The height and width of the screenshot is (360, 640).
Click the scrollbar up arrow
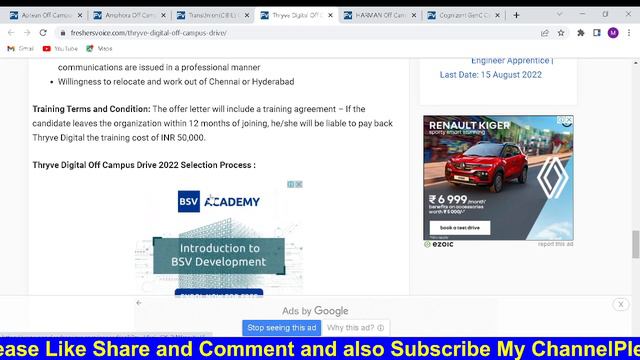[636, 63]
